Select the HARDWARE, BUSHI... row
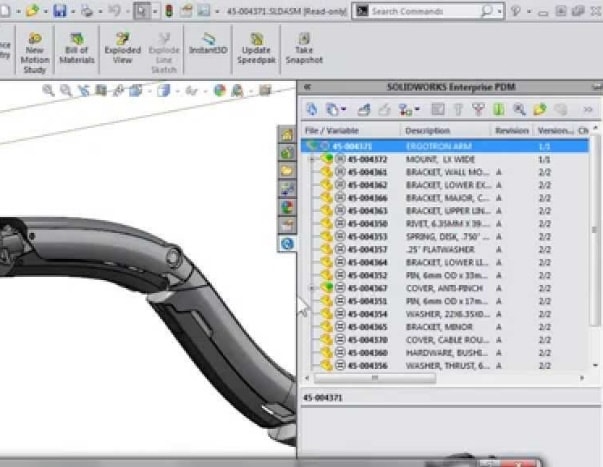This screenshot has height=467, width=603. pyautogui.click(x=445, y=353)
